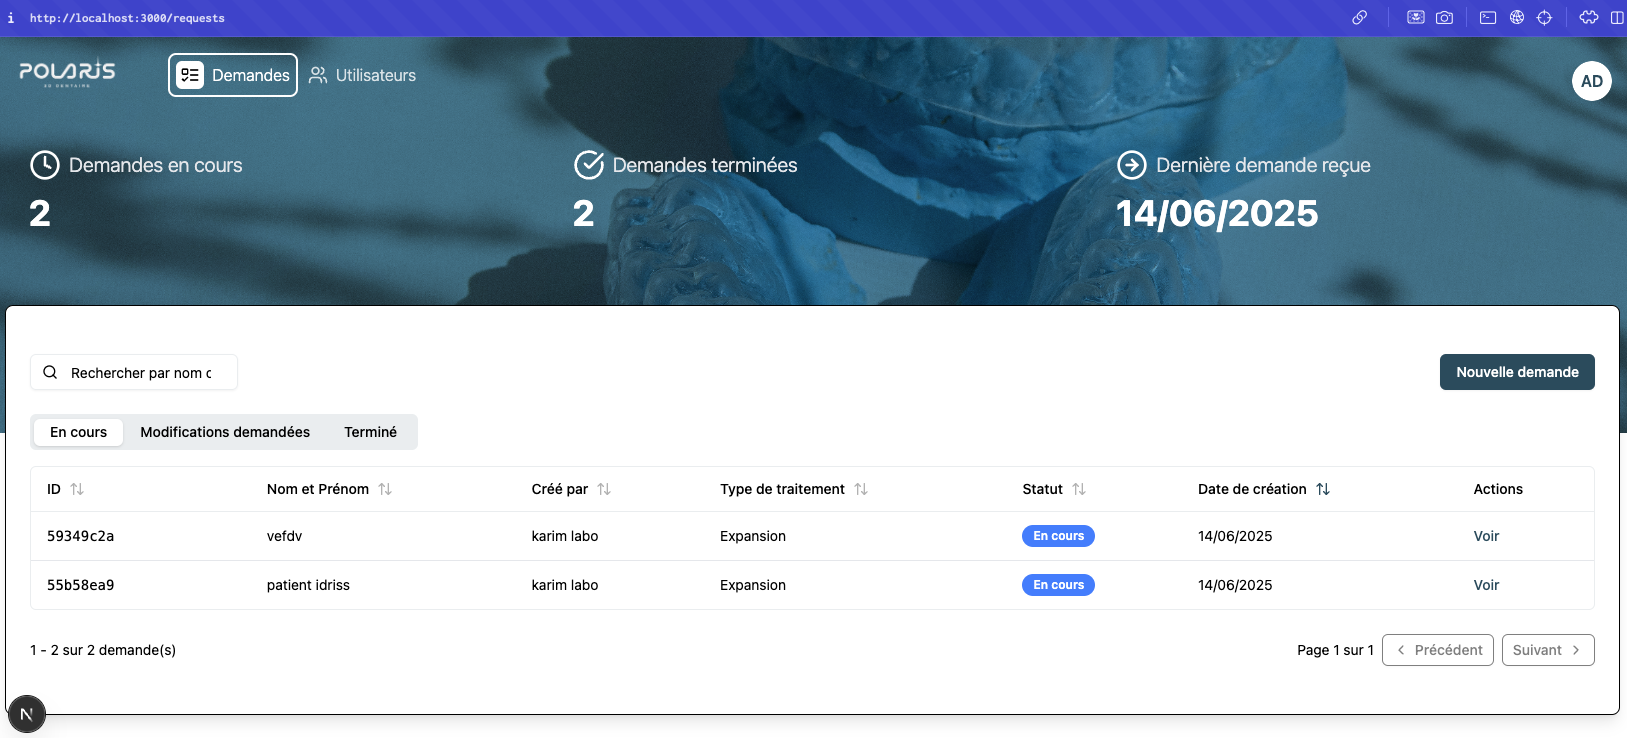This screenshot has width=1627, height=738.
Task: Click the copy link icon in browser toolbar
Action: pos(1359,17)
